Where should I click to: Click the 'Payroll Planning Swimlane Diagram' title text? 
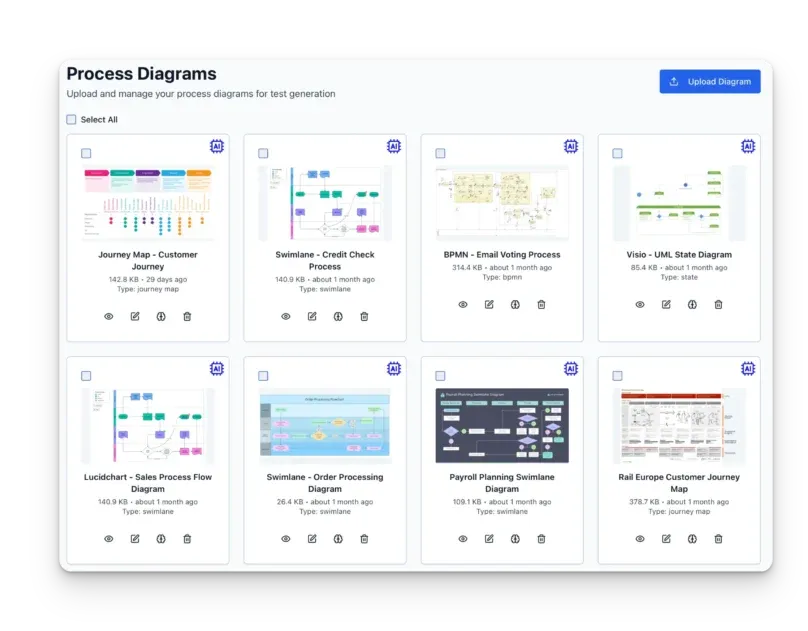[x=502, y=483]
